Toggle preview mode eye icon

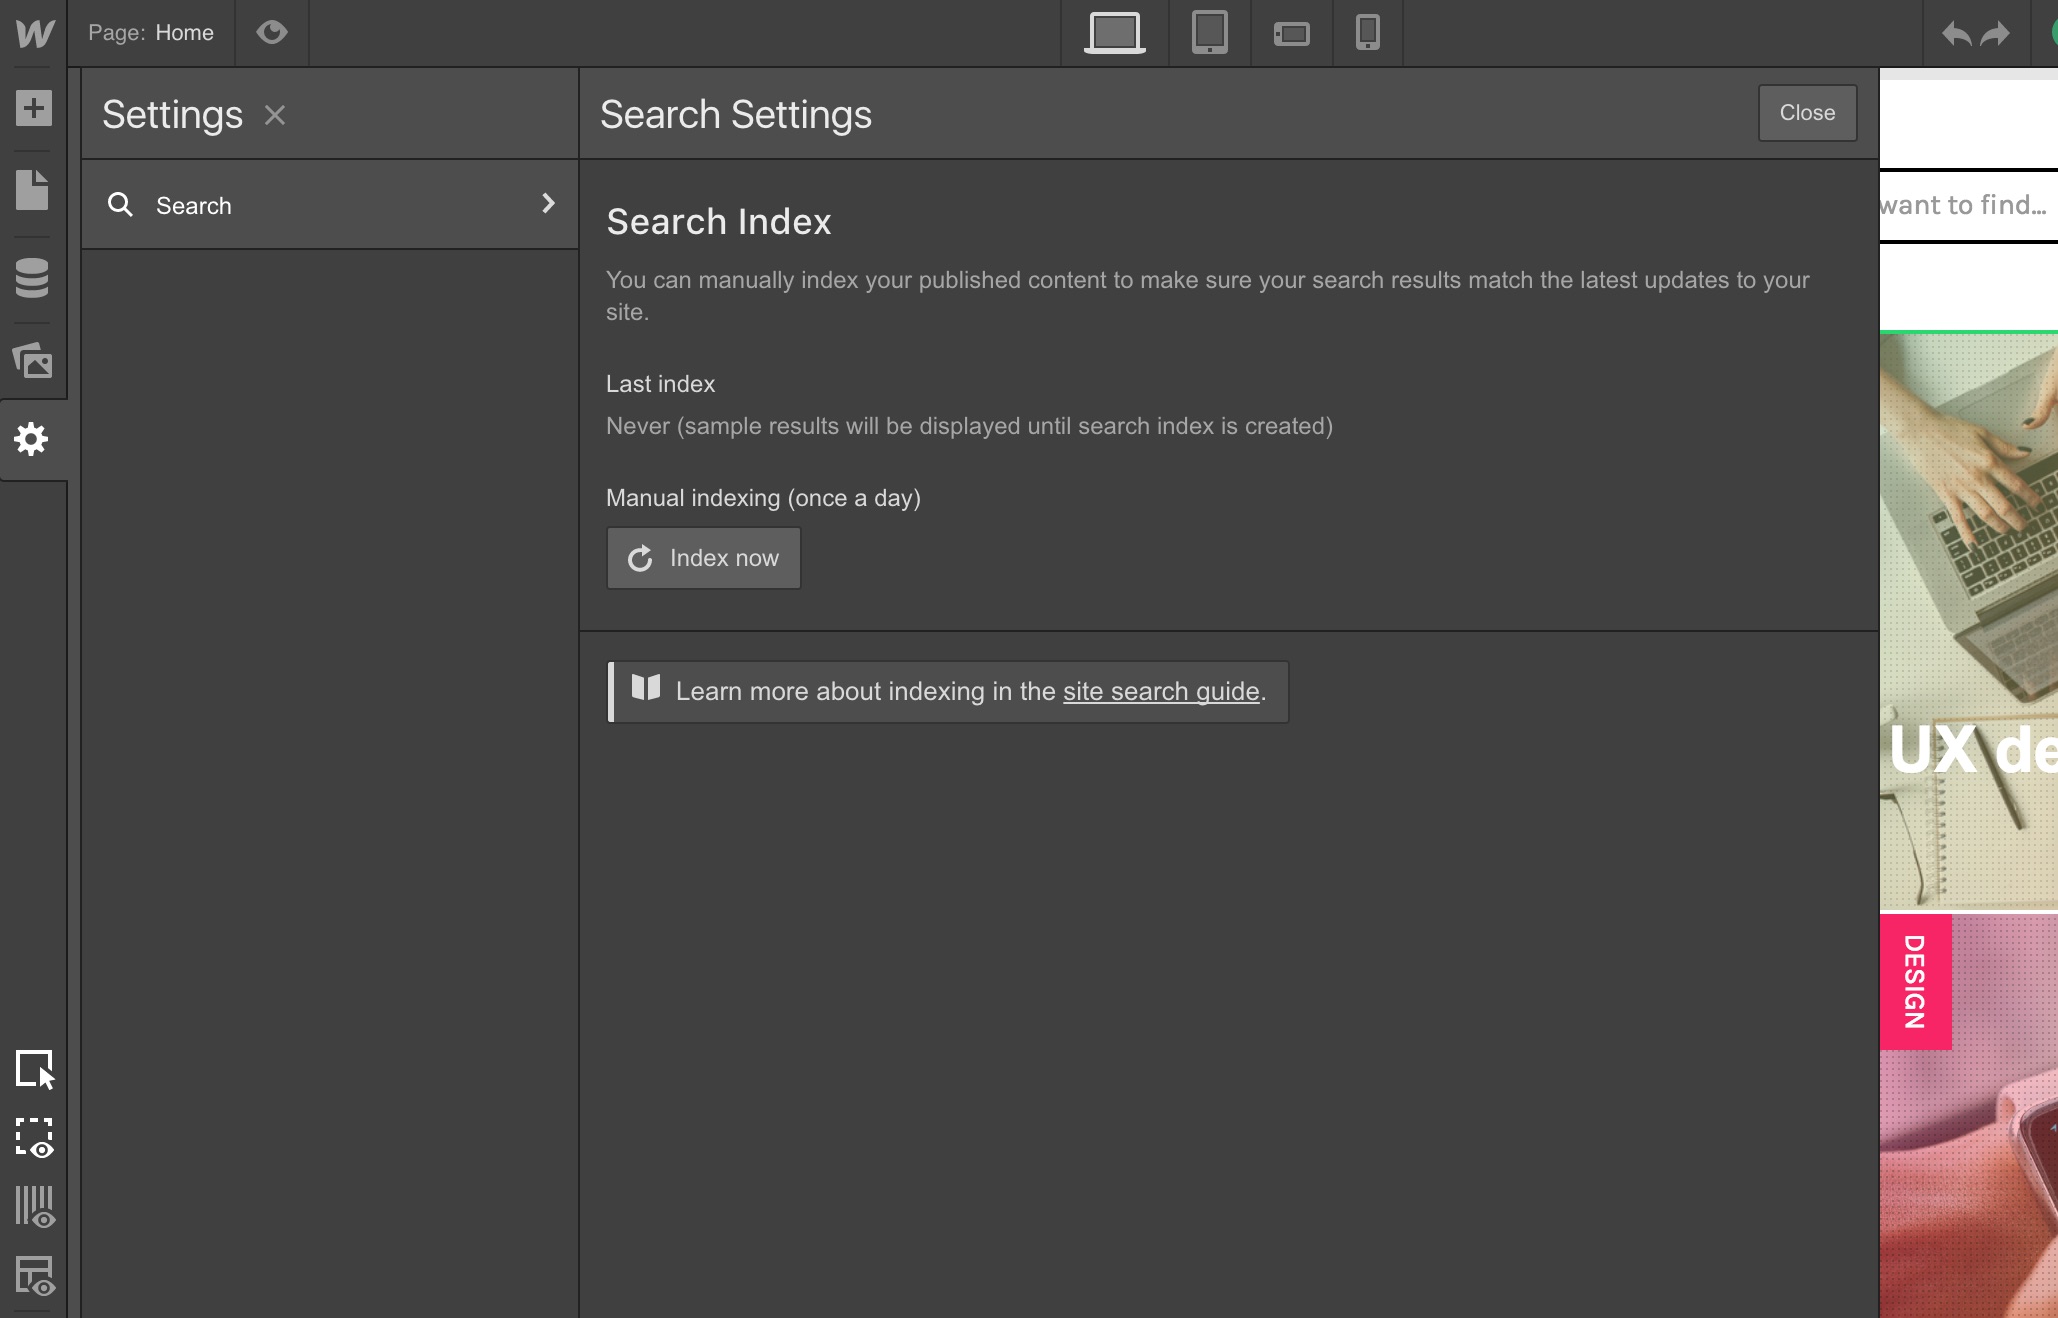pos(271,33)
